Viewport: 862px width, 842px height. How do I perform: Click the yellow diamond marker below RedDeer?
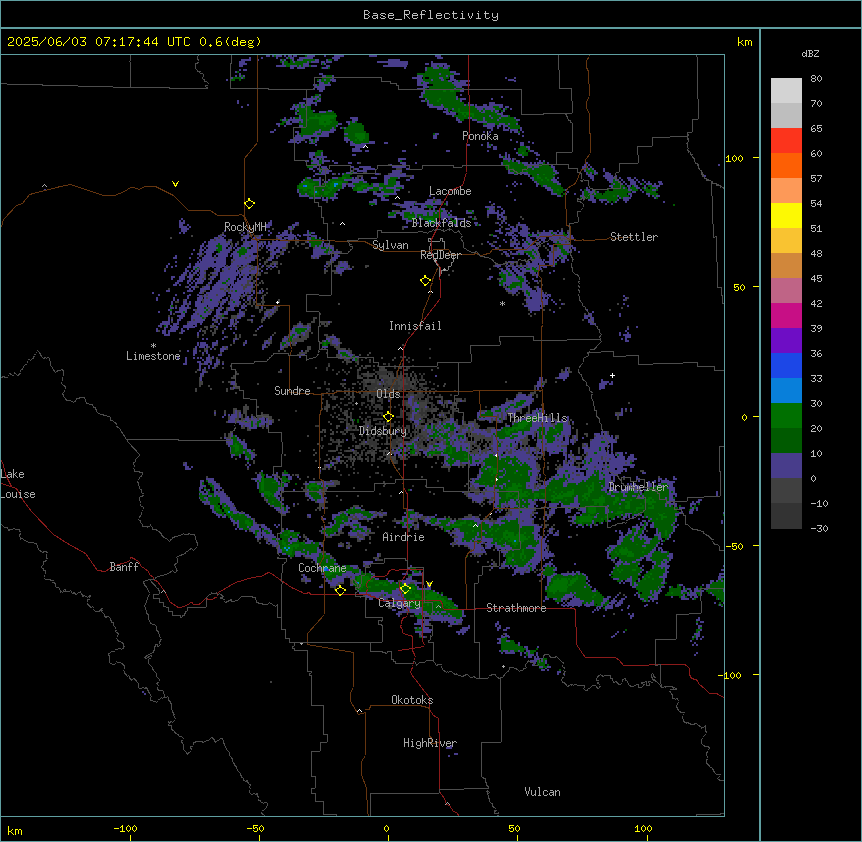click(426, 281)
